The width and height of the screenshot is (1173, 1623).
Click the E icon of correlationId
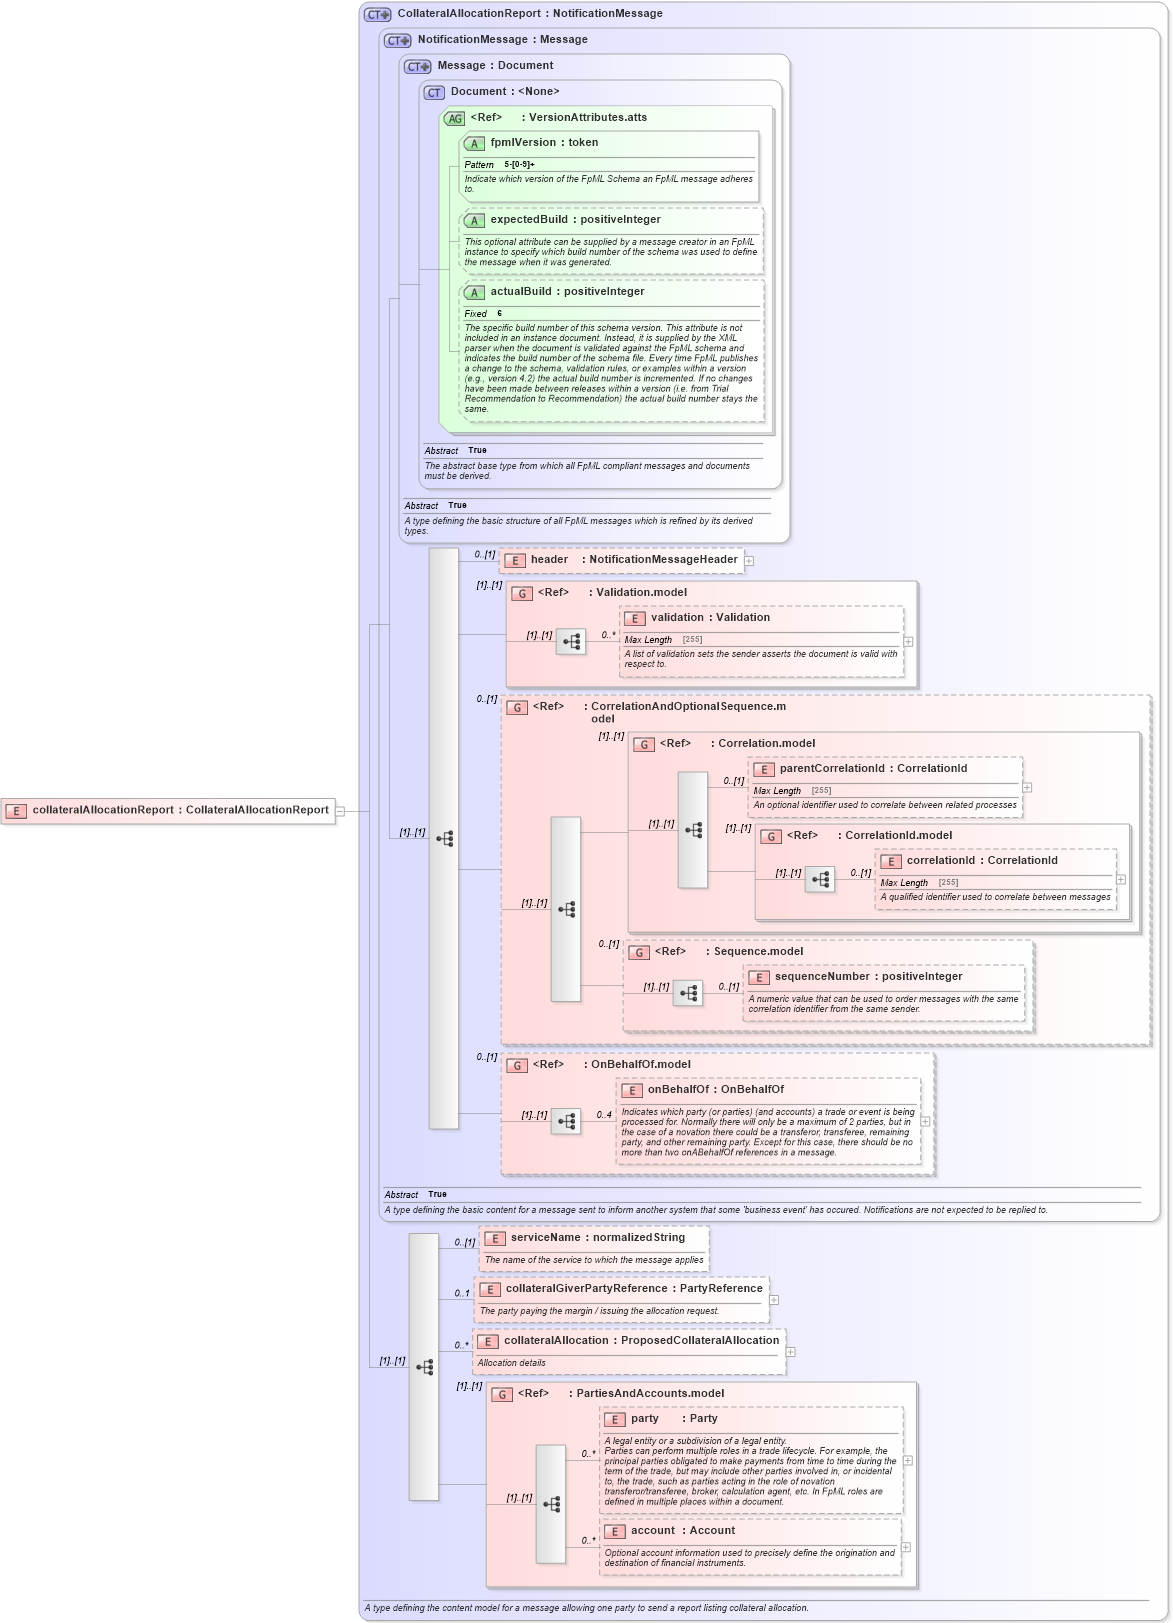(891, 862)
